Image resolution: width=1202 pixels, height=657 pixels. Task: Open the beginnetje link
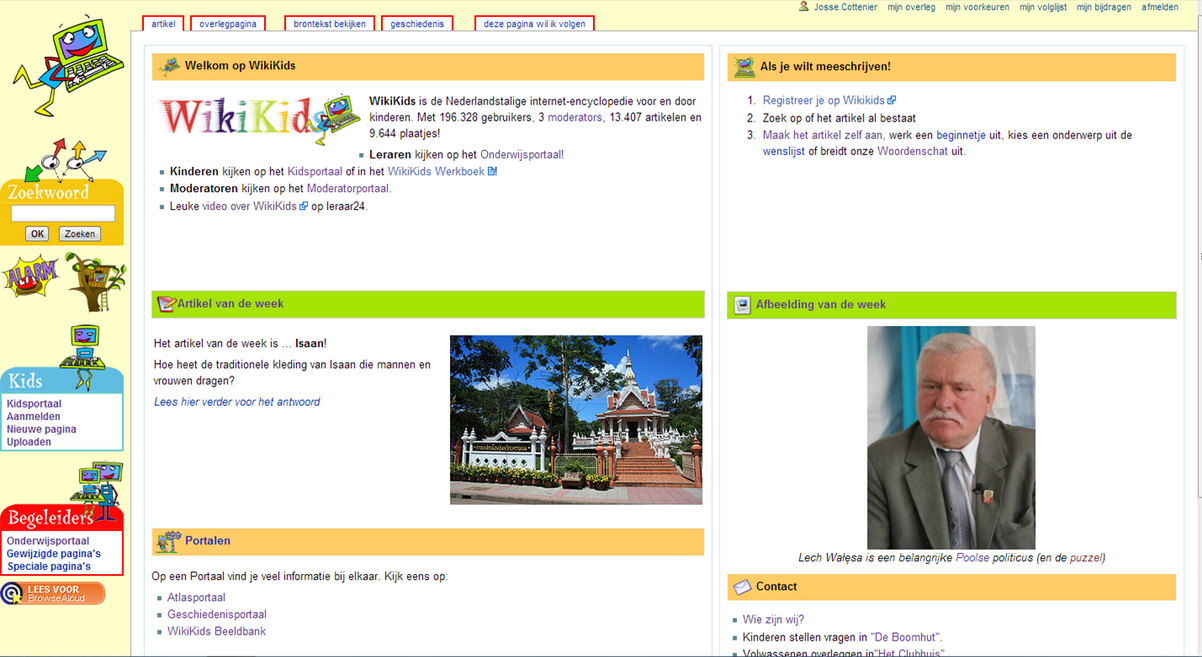coord(961,135)
